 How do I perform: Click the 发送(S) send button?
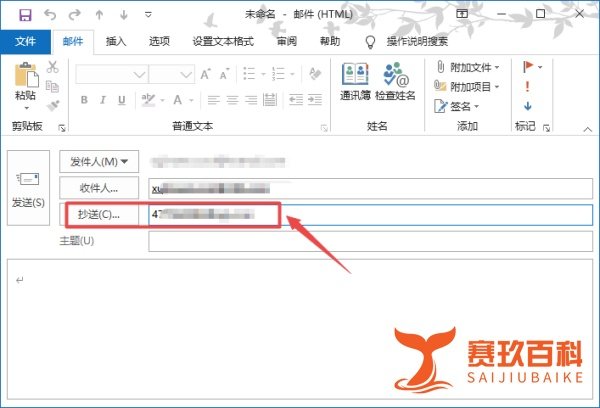tap(28, 188)
